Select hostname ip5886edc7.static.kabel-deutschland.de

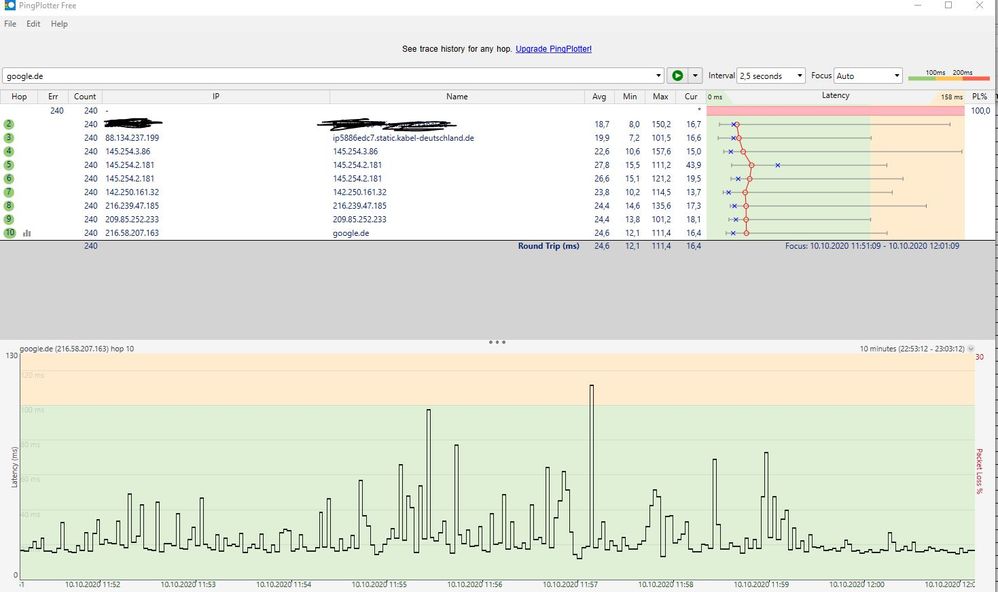[x=403, y=137]
